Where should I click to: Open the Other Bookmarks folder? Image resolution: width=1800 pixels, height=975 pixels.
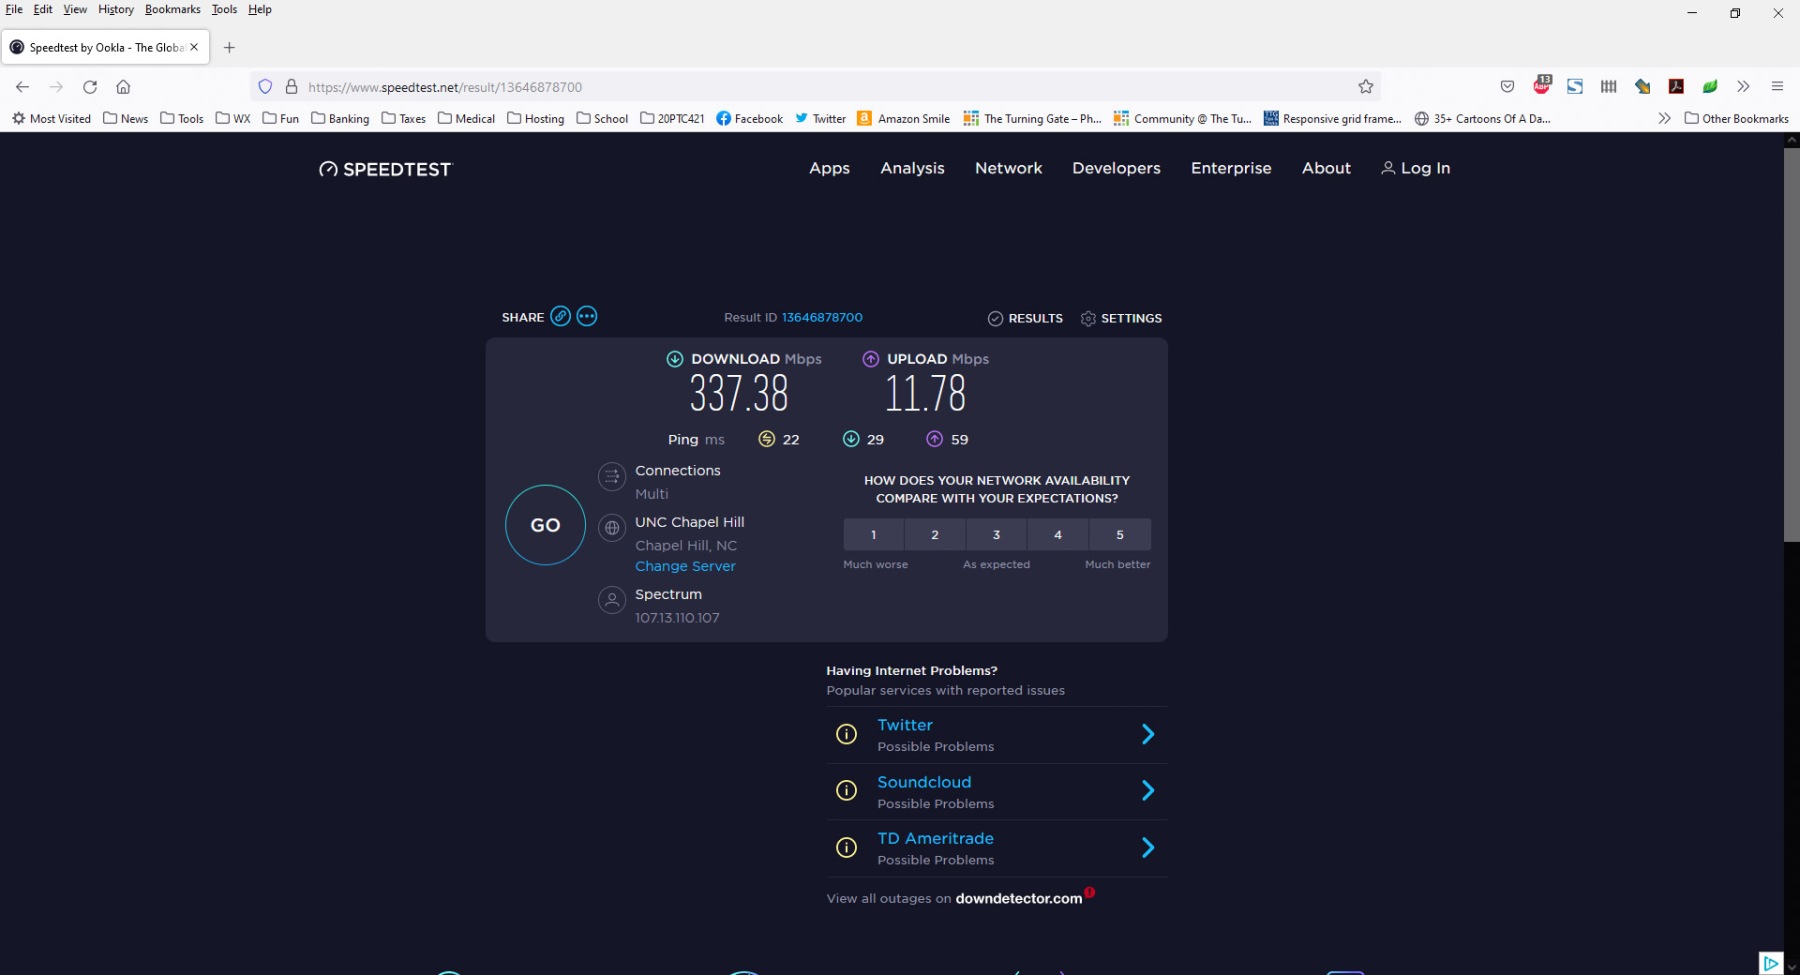click(1737, 118)
